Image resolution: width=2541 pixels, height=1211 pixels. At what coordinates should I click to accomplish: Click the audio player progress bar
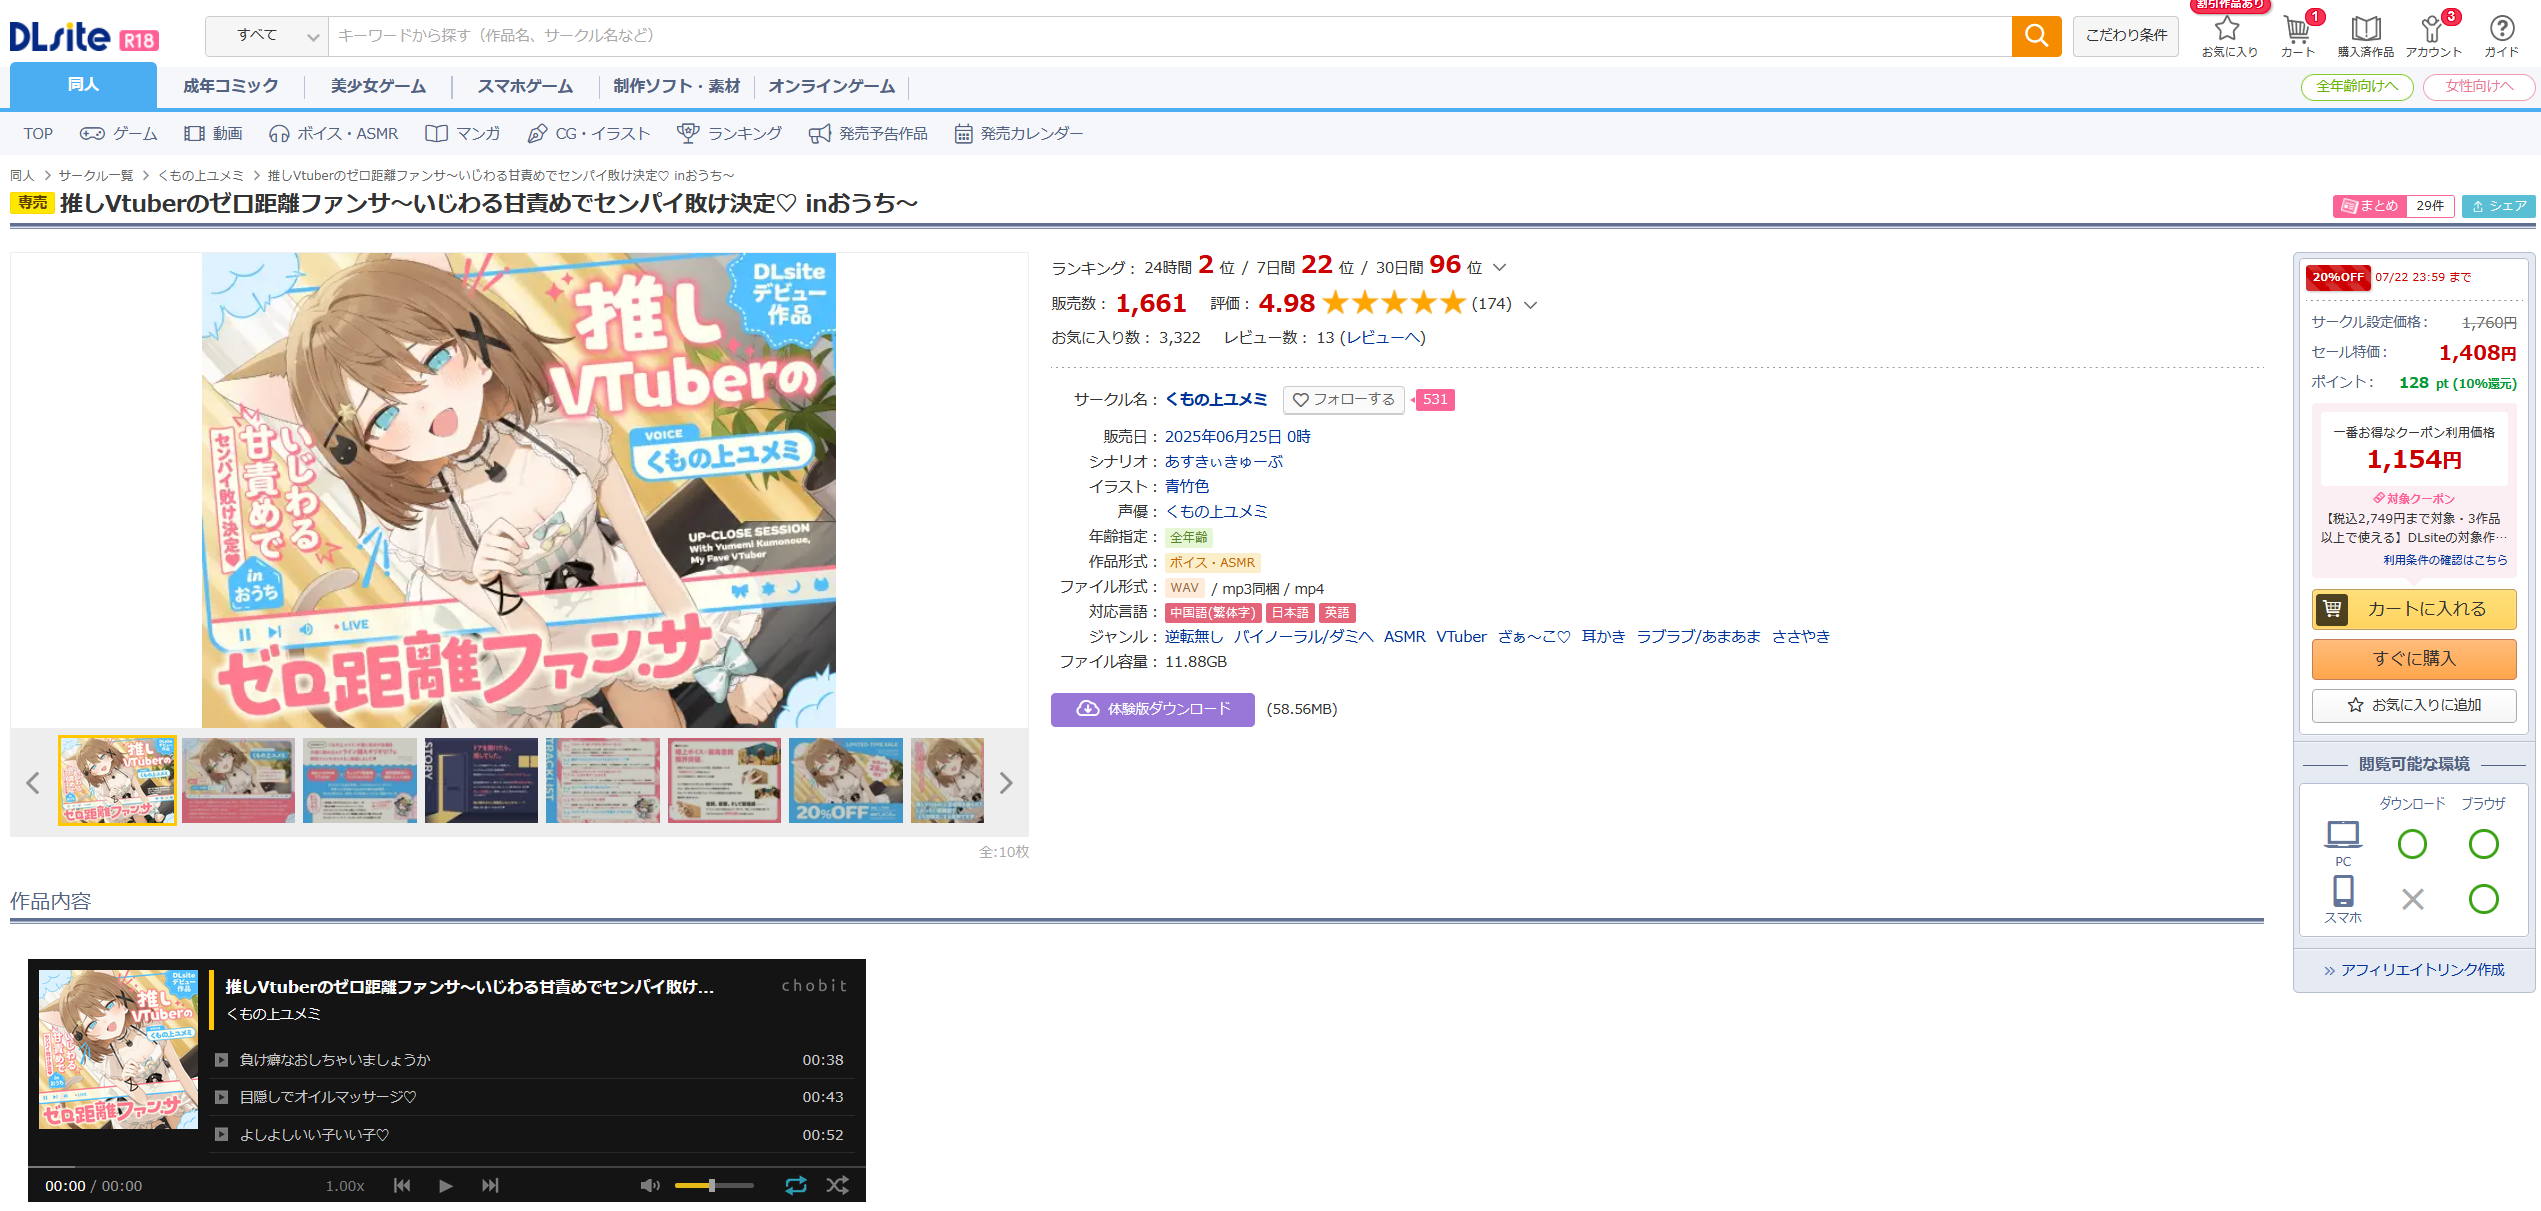(x=447, y=1167)
